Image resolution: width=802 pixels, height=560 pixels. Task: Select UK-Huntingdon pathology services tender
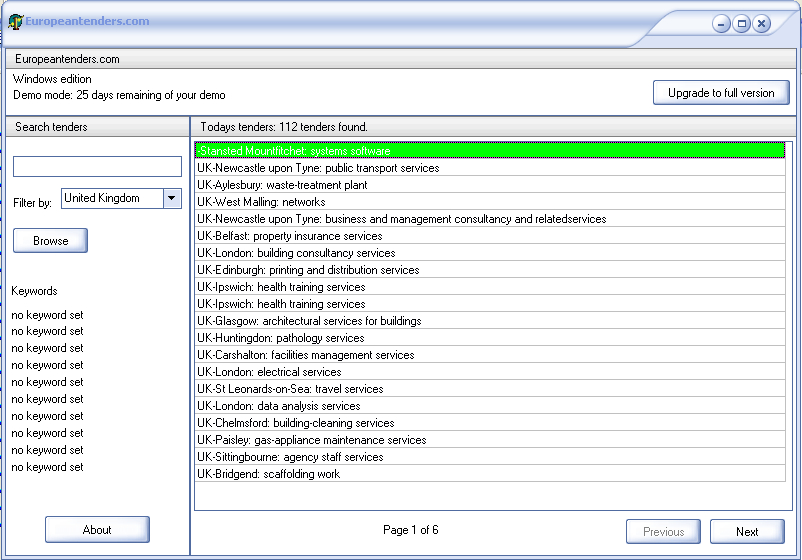coord(490,338)
